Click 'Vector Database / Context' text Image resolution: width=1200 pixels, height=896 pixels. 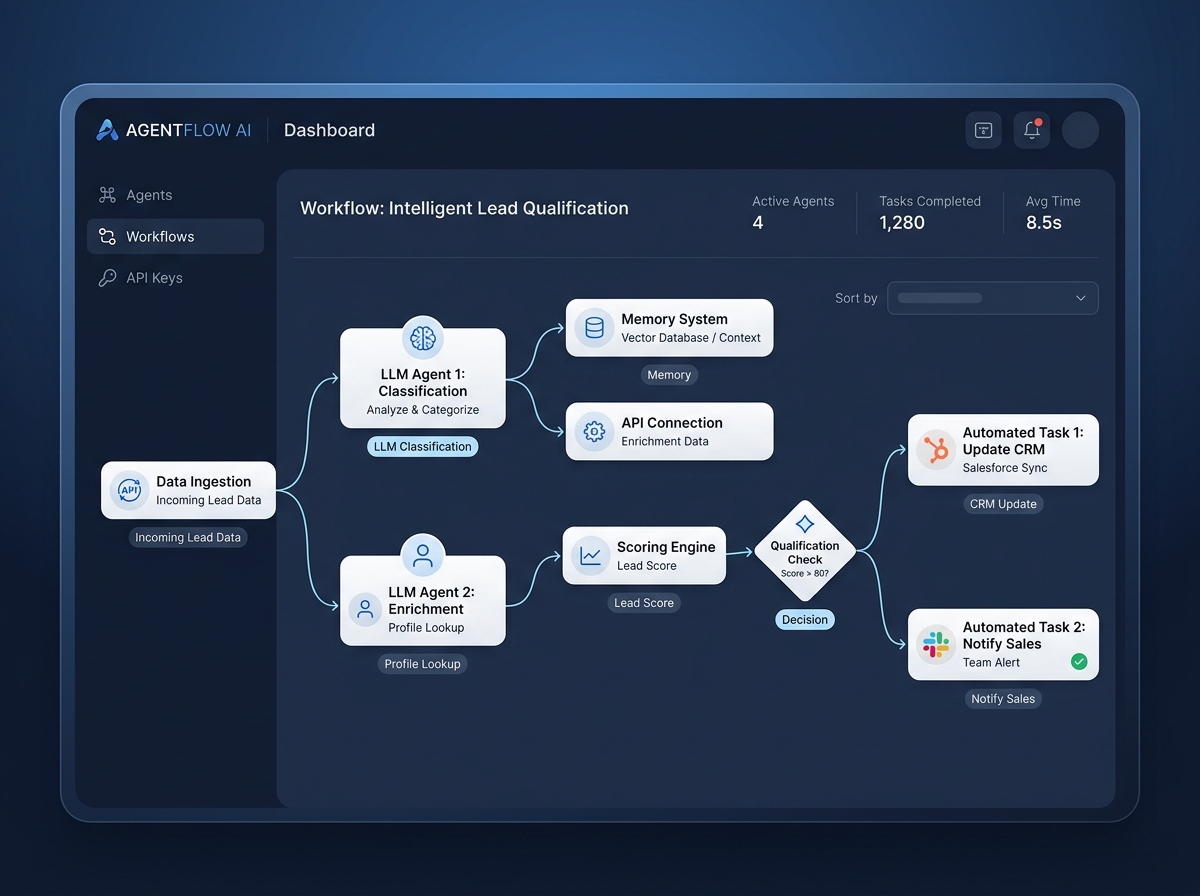[x=691, y=338]
